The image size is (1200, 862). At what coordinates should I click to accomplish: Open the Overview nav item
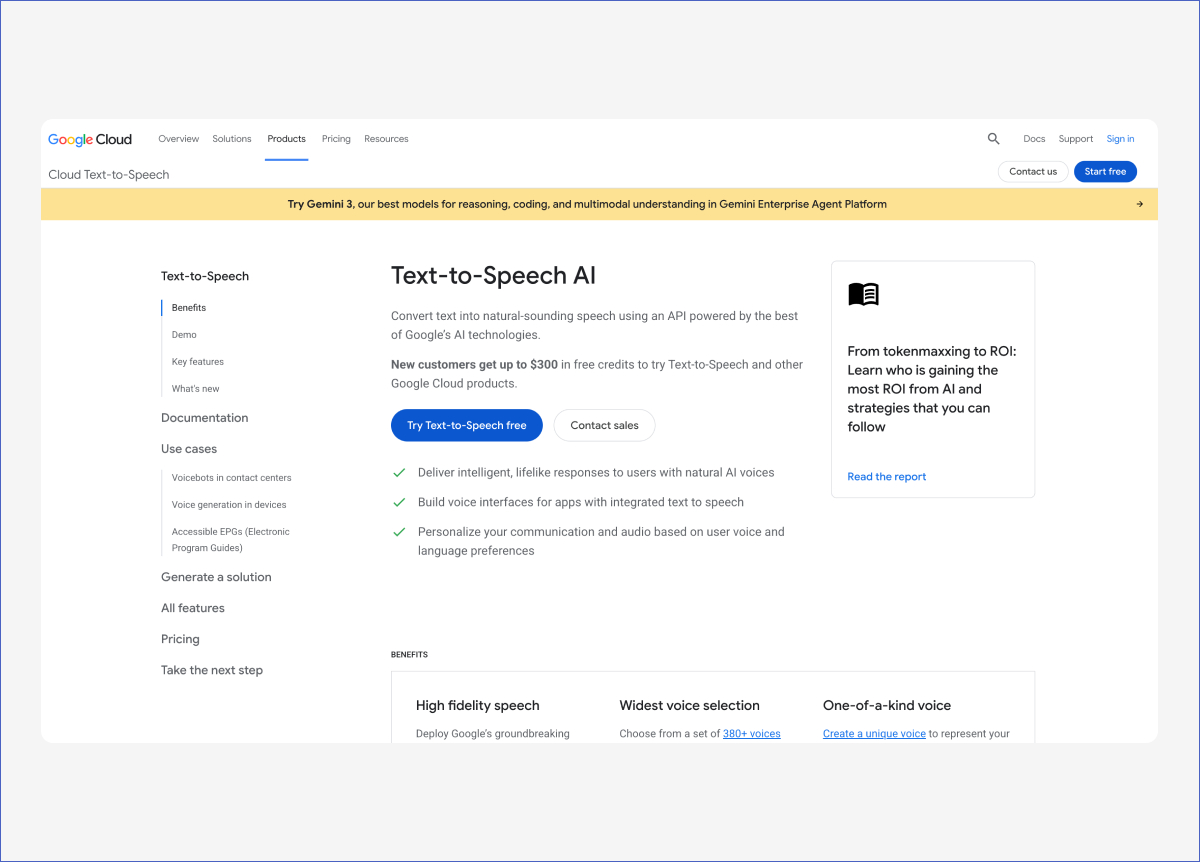tap(178, 139)
